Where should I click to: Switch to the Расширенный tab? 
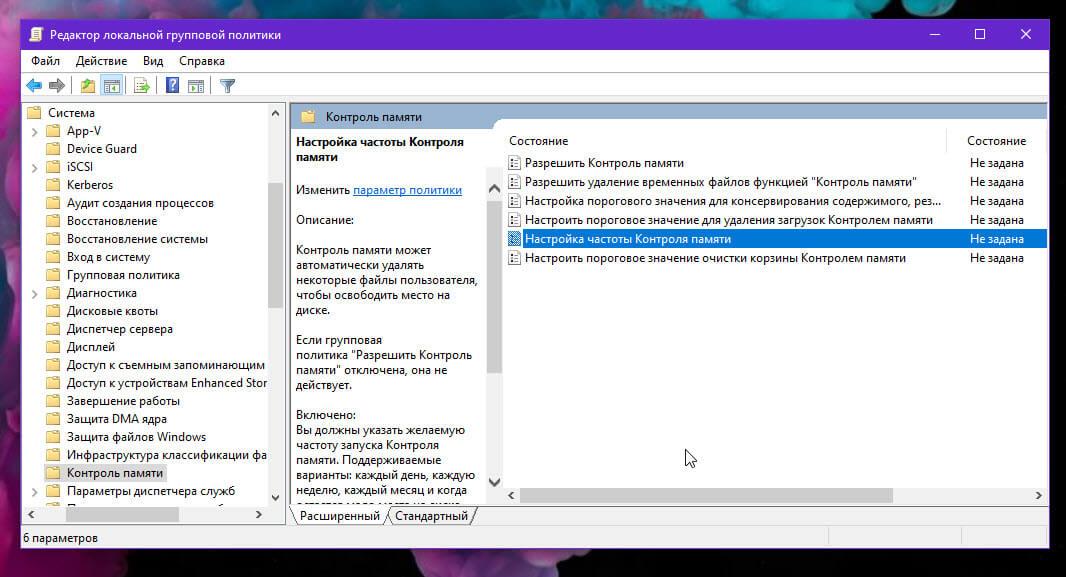[x=339, y=516]
